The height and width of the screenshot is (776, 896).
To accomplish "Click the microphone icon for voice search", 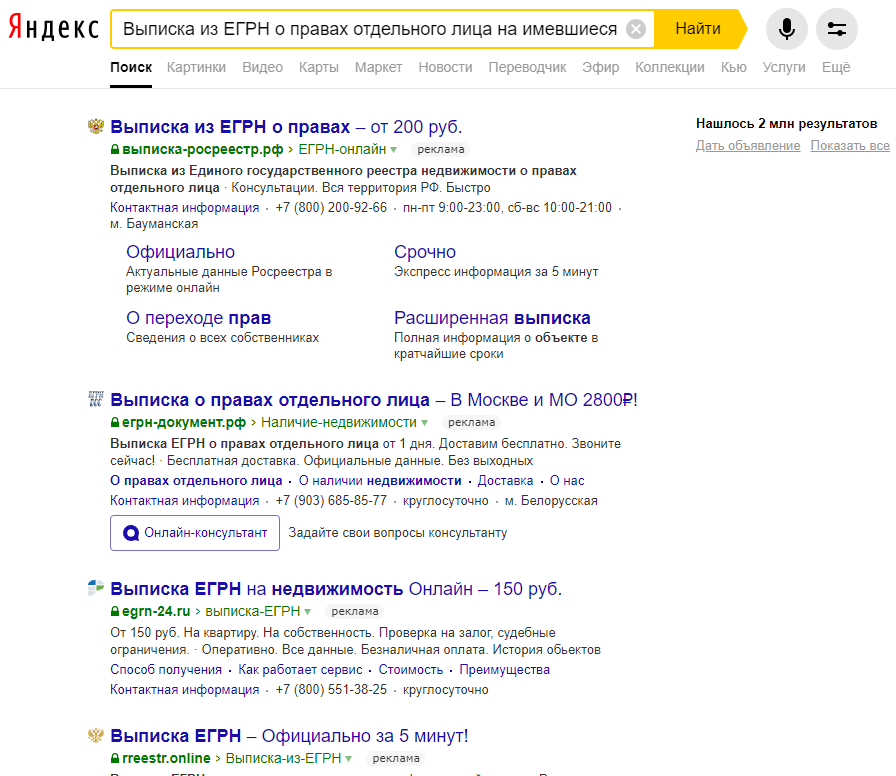I will pos(786,29).
